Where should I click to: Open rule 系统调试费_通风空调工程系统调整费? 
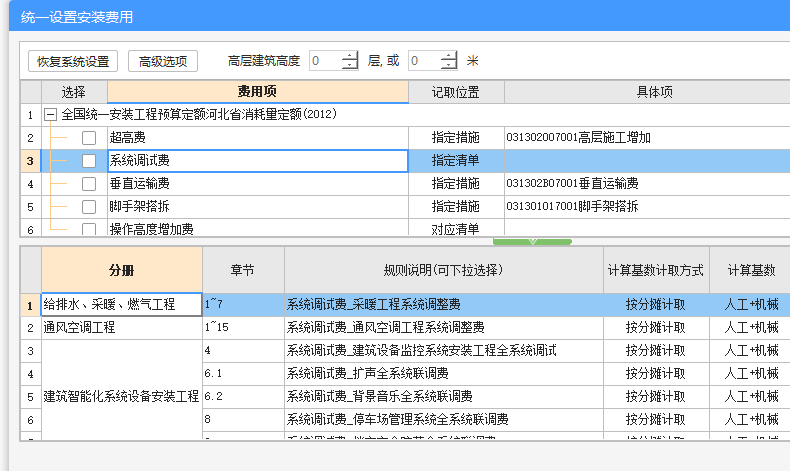coord(444,328)
